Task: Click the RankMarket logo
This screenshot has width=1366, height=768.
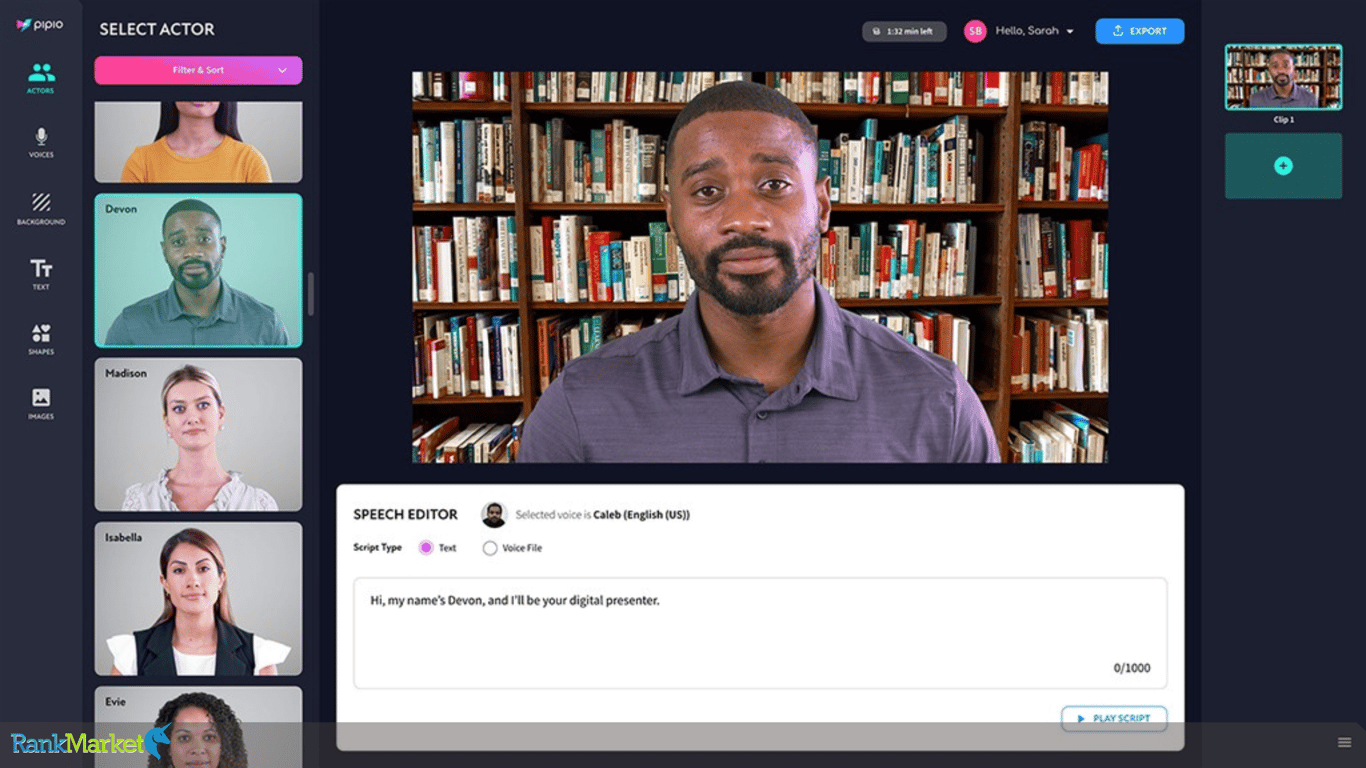Action: tap(90, 743)
